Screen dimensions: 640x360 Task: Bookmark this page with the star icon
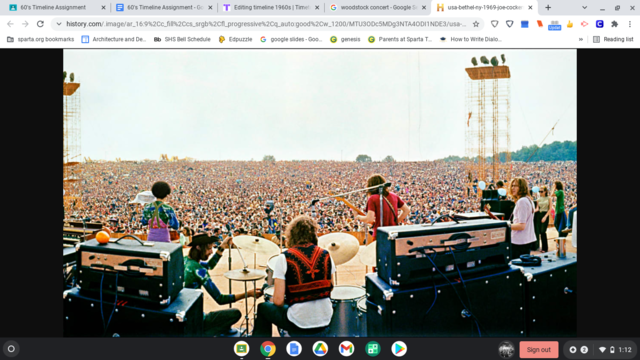coord(476,24)
